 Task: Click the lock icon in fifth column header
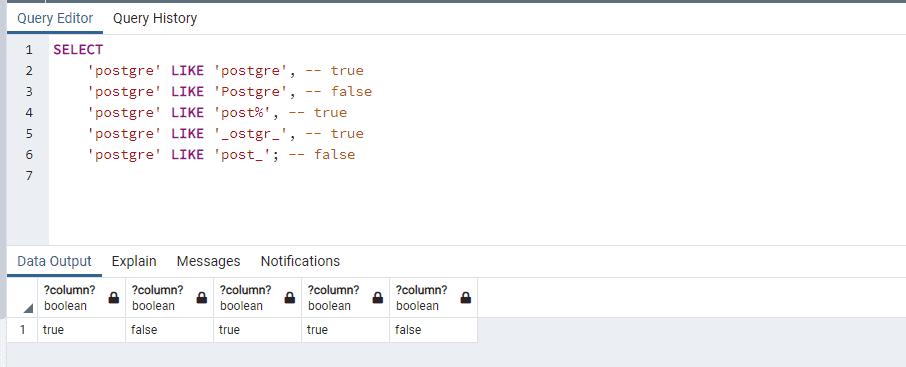pos(466,298)
